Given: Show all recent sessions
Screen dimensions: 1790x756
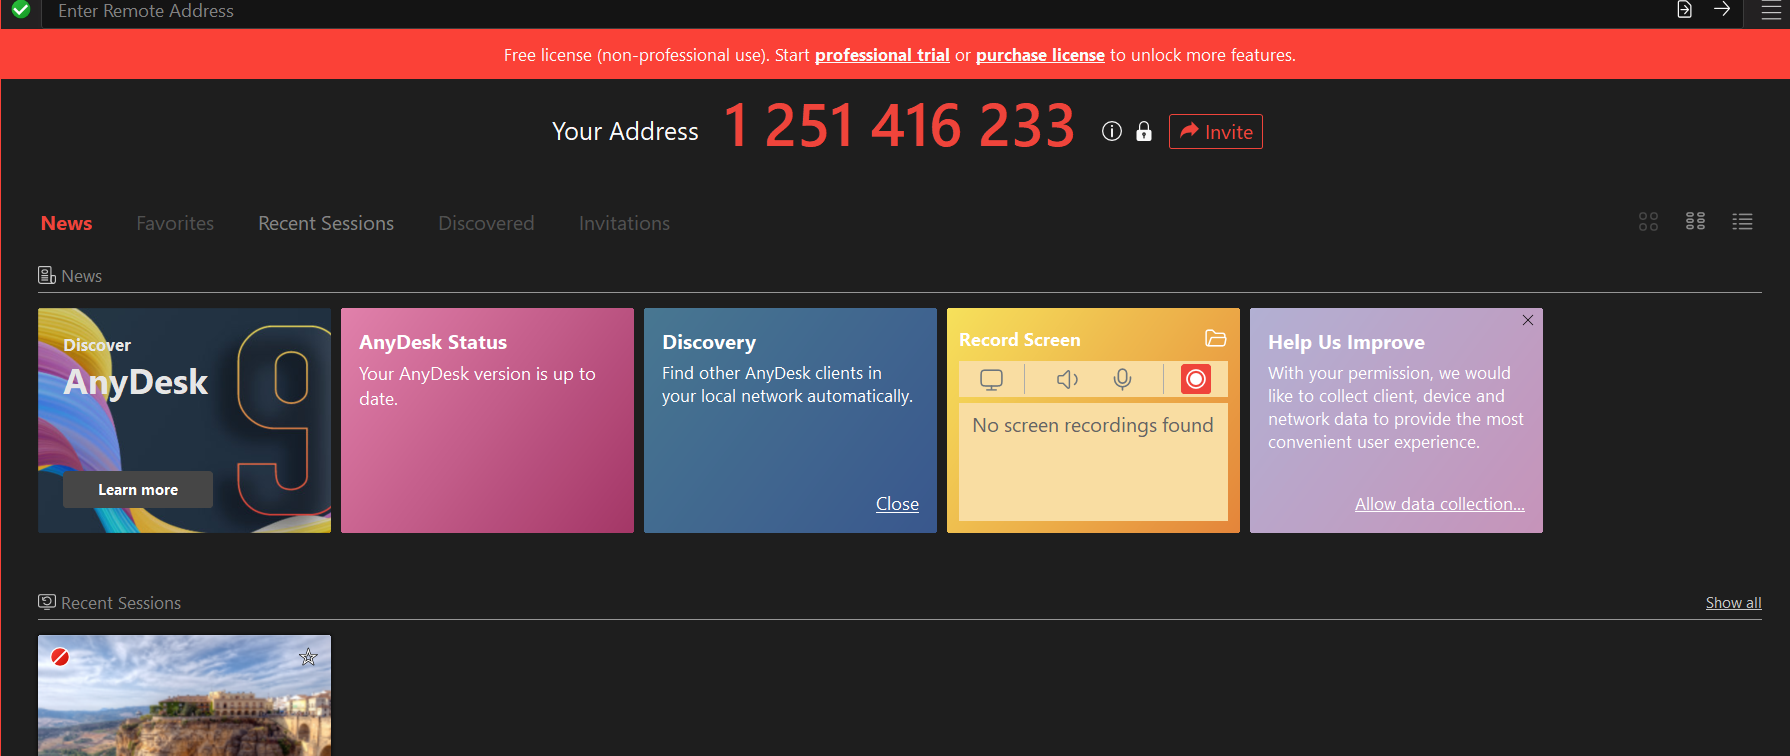Looking at the screenshot, I should click(1733, 603).
